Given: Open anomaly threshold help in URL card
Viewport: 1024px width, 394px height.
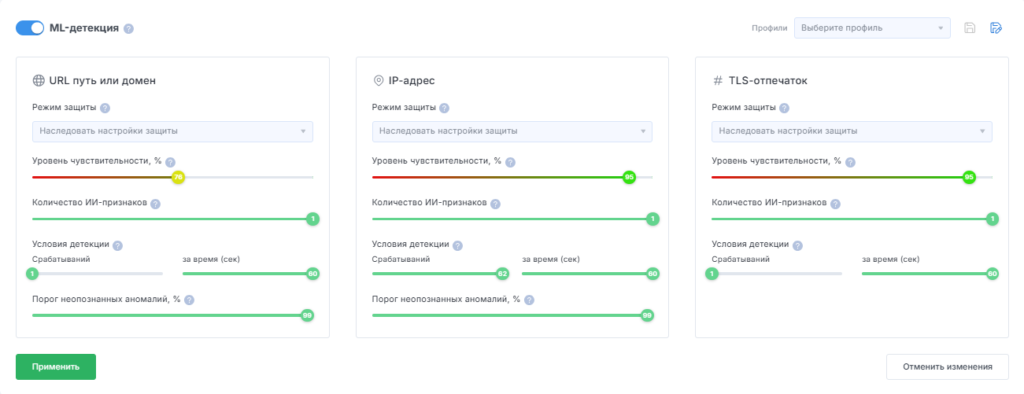Looking at the screenshot, I should [x=189, y=300].
